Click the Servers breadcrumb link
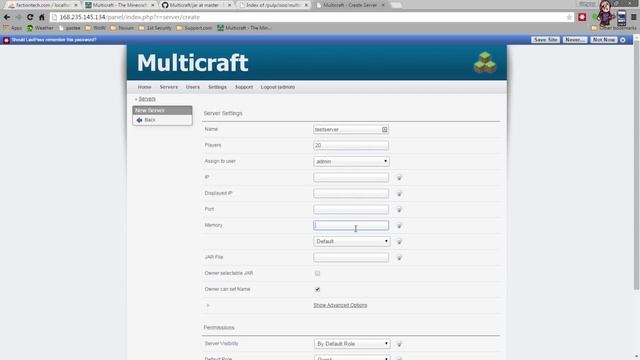The width and height of the screenshot is (640, 360). tap(147, 99)
